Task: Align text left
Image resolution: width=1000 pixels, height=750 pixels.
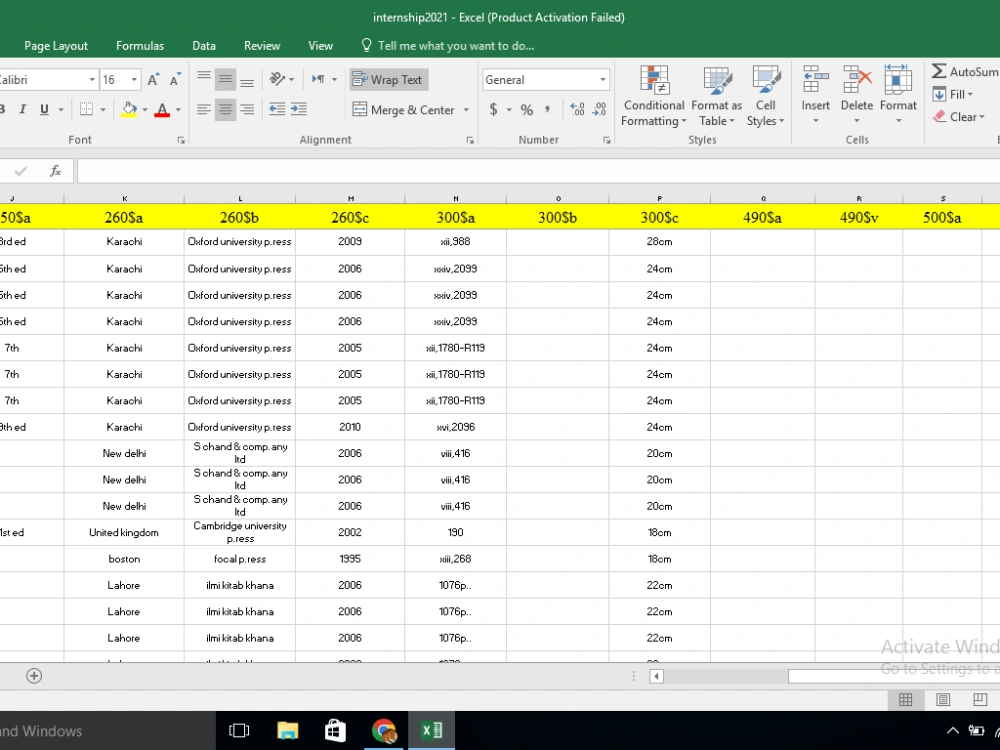Action: coord(203,110)
